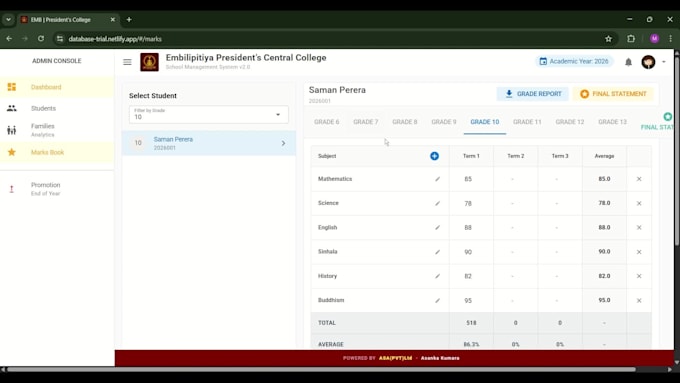Remove the Science row
Screen dimensions: 680x383
(x=639, y=203)
